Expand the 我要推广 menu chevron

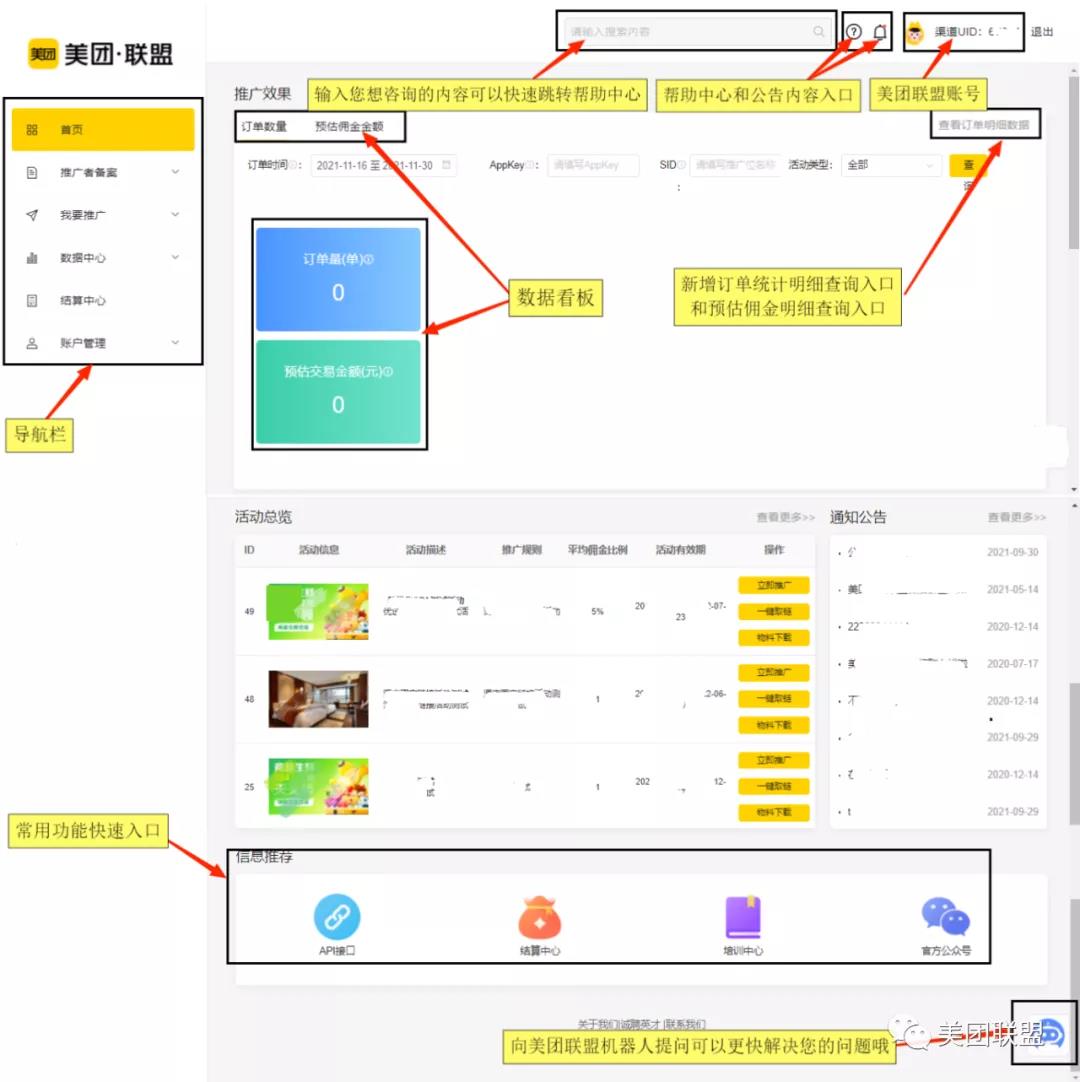(175, 215)
